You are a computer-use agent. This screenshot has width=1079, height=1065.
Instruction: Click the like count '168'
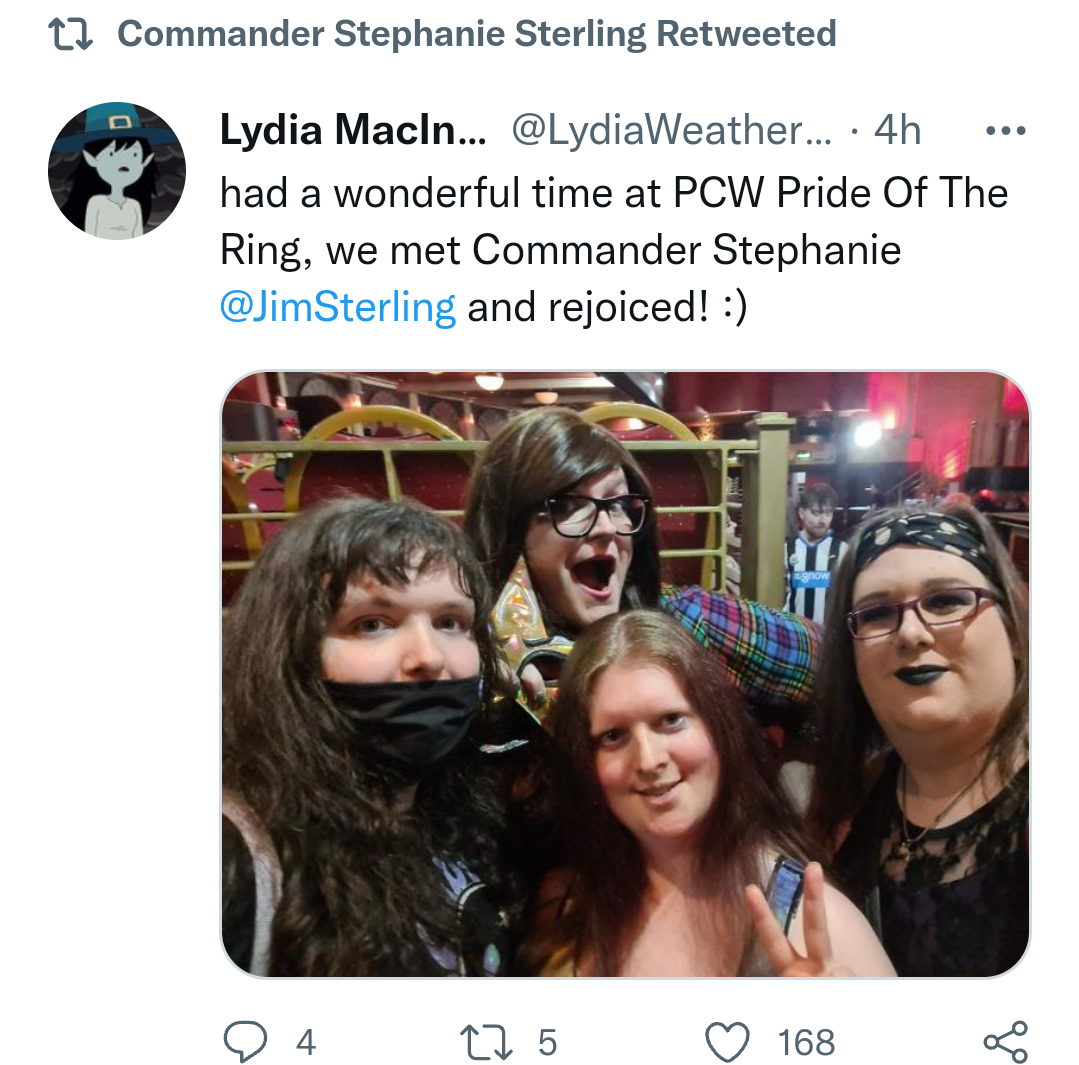point(806,1042)
